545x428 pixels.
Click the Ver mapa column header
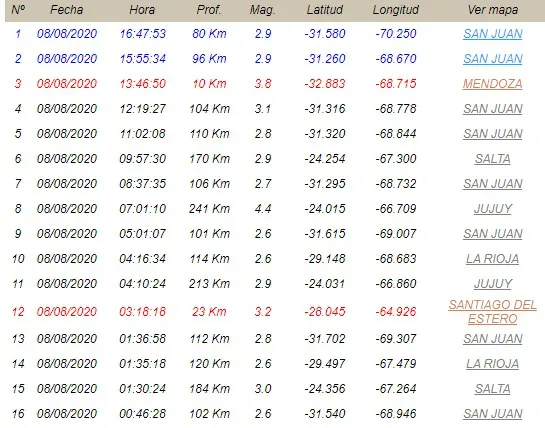coord(493,10)
